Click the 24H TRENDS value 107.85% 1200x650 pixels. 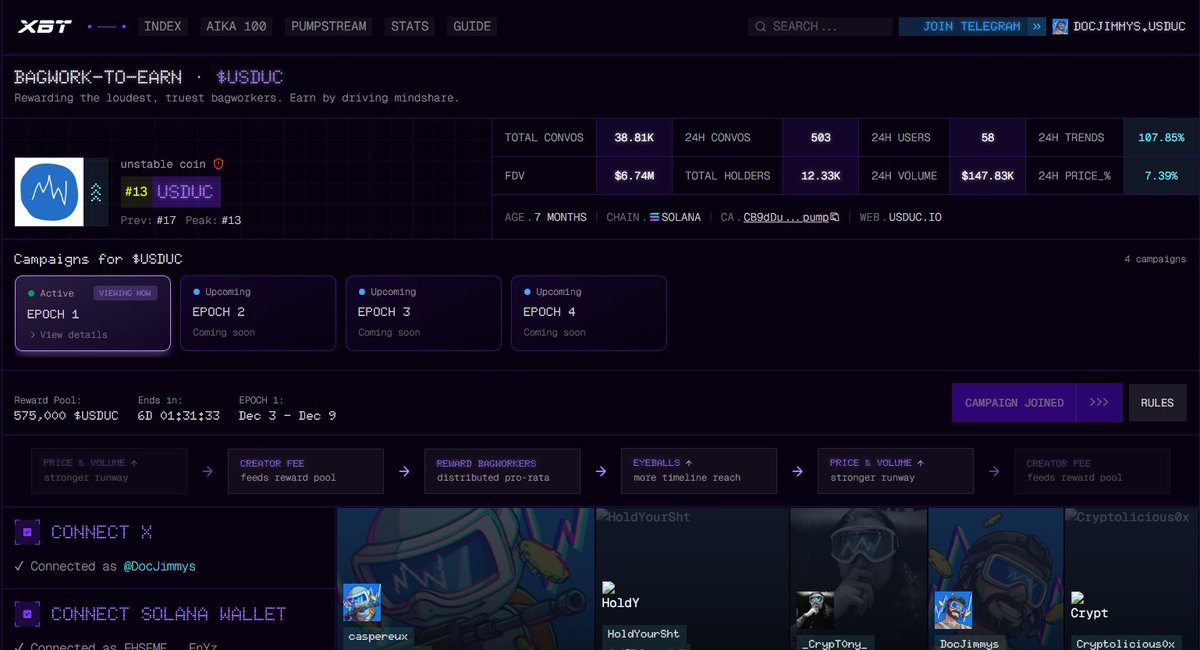coord(1161,138)
